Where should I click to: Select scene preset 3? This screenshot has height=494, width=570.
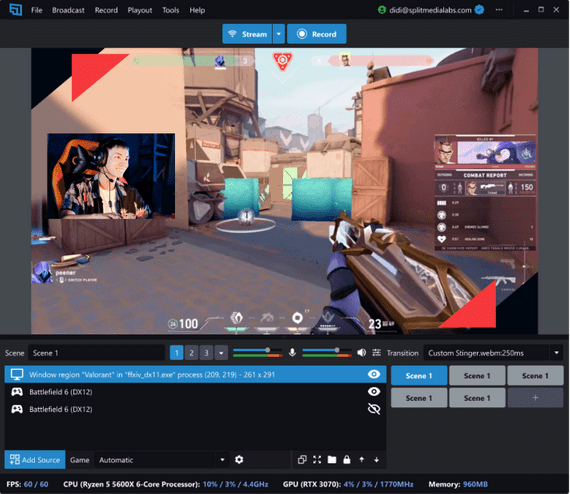[x=206, y=353]
